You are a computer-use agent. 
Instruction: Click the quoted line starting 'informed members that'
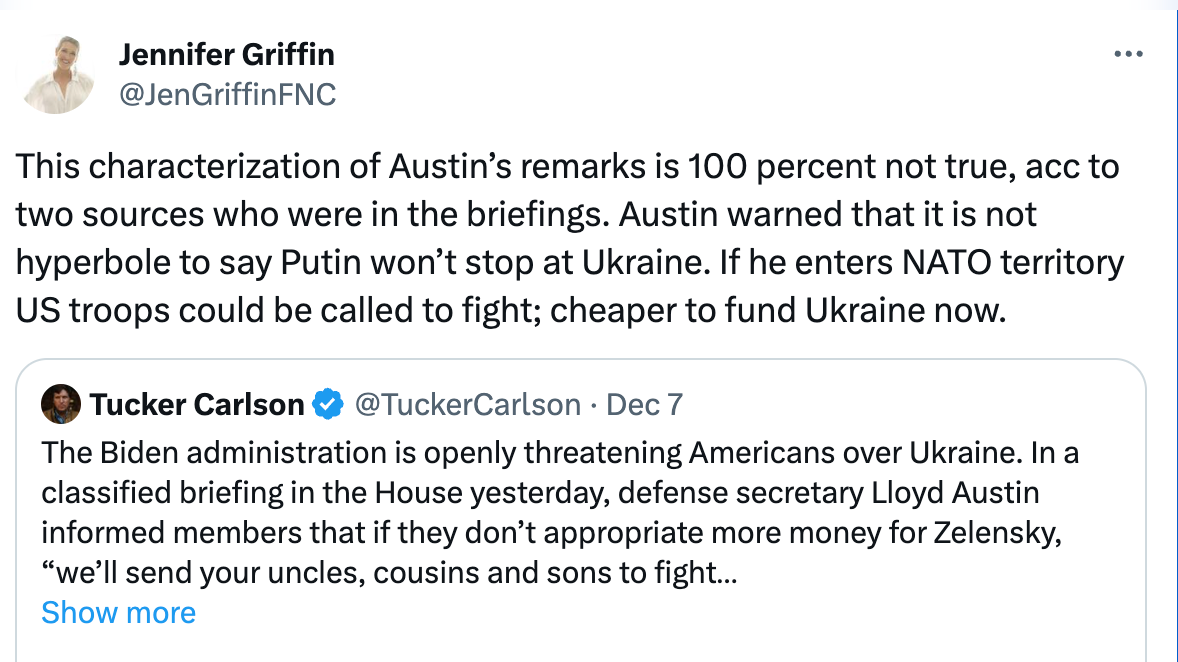(551, 533)
